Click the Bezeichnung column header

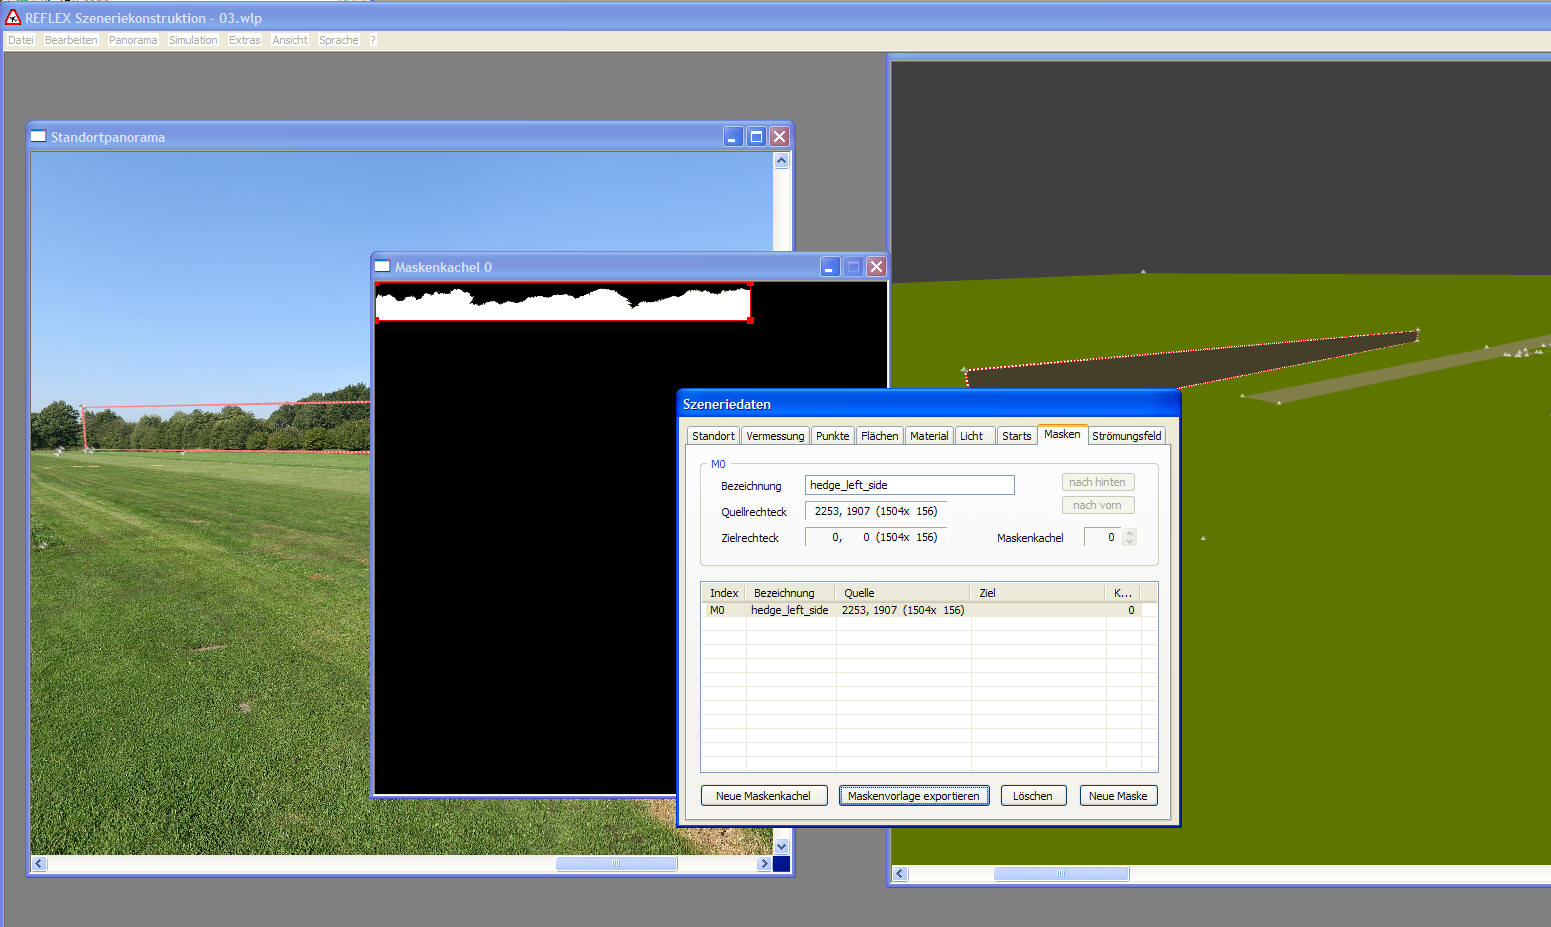(x=790, y=593)
